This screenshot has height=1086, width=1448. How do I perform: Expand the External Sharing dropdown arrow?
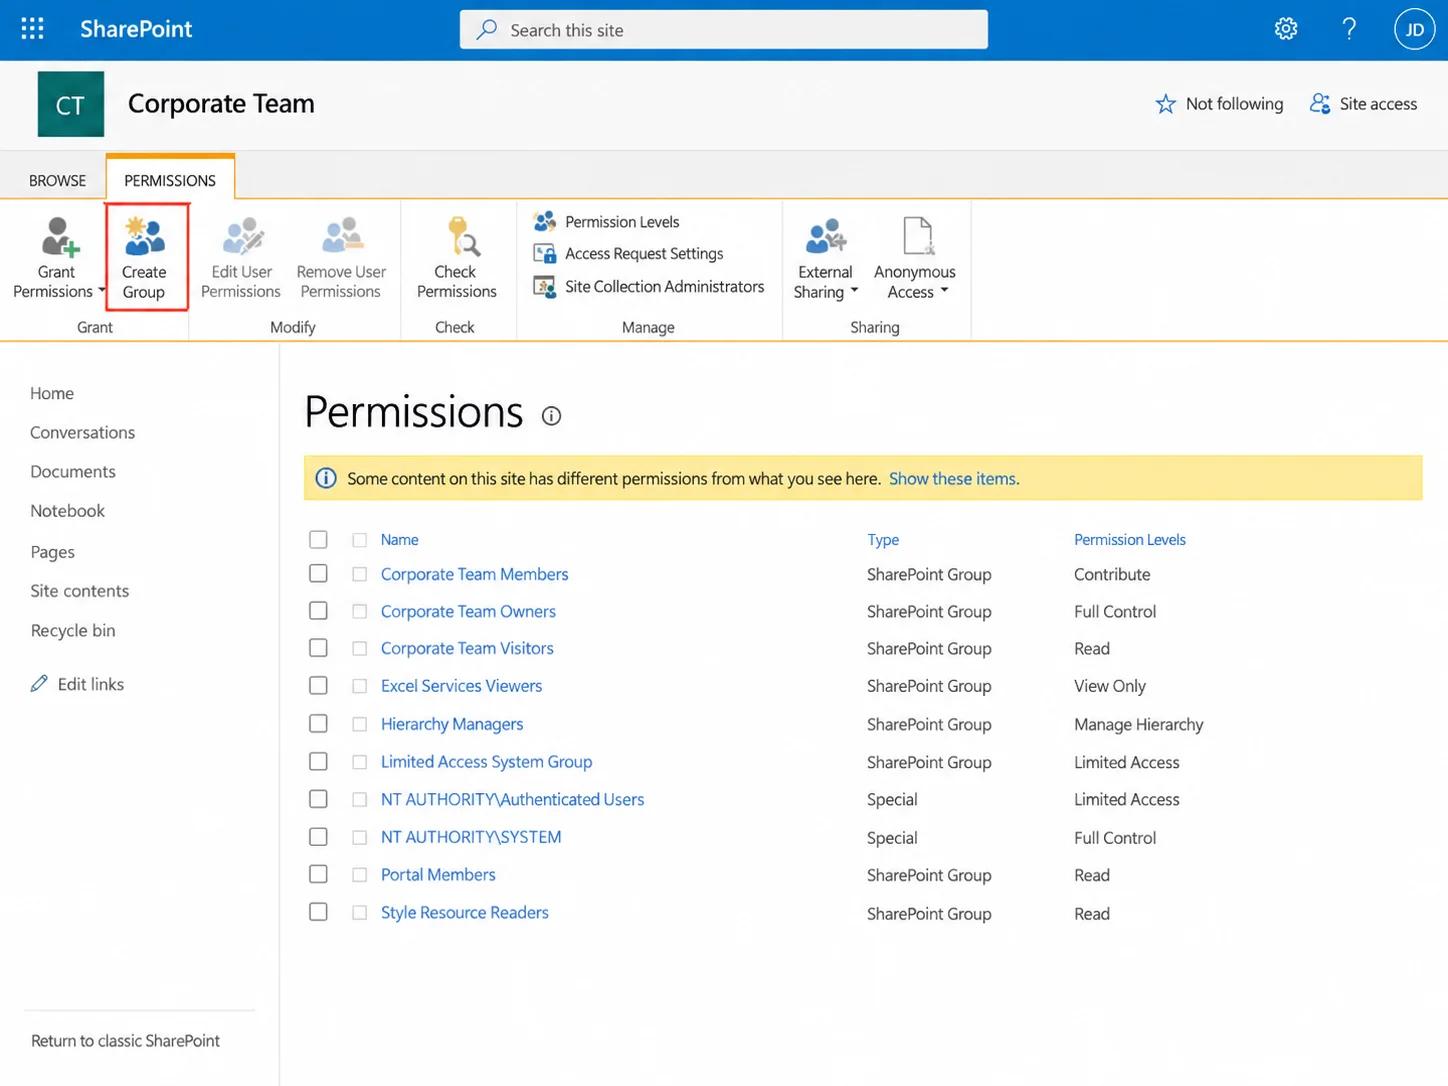click(854, 291)
